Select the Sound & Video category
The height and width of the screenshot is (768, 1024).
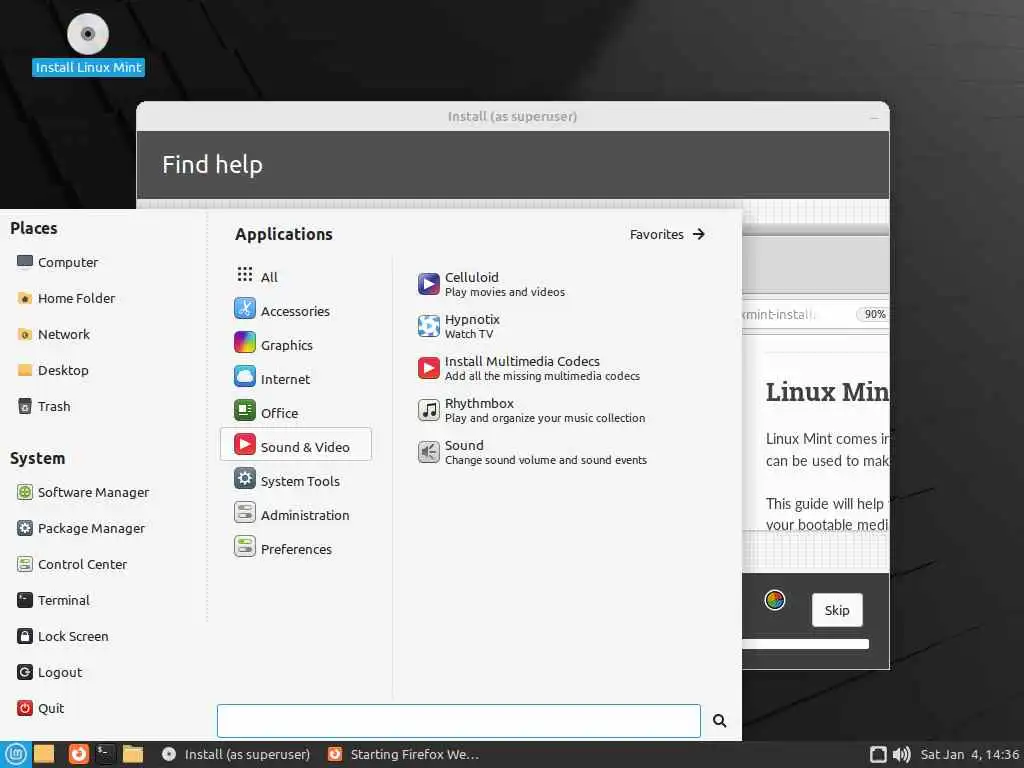click(x=296, y=445)
